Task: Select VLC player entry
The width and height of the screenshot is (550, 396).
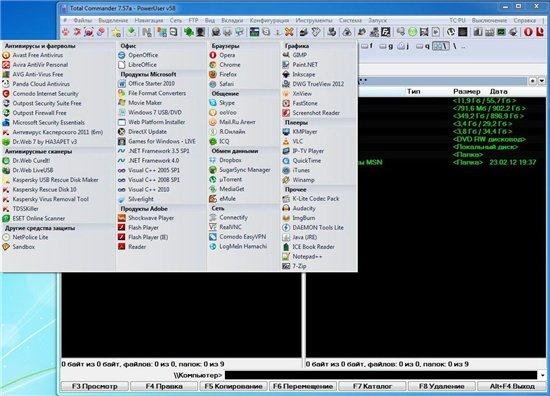Action: [293, 141]
